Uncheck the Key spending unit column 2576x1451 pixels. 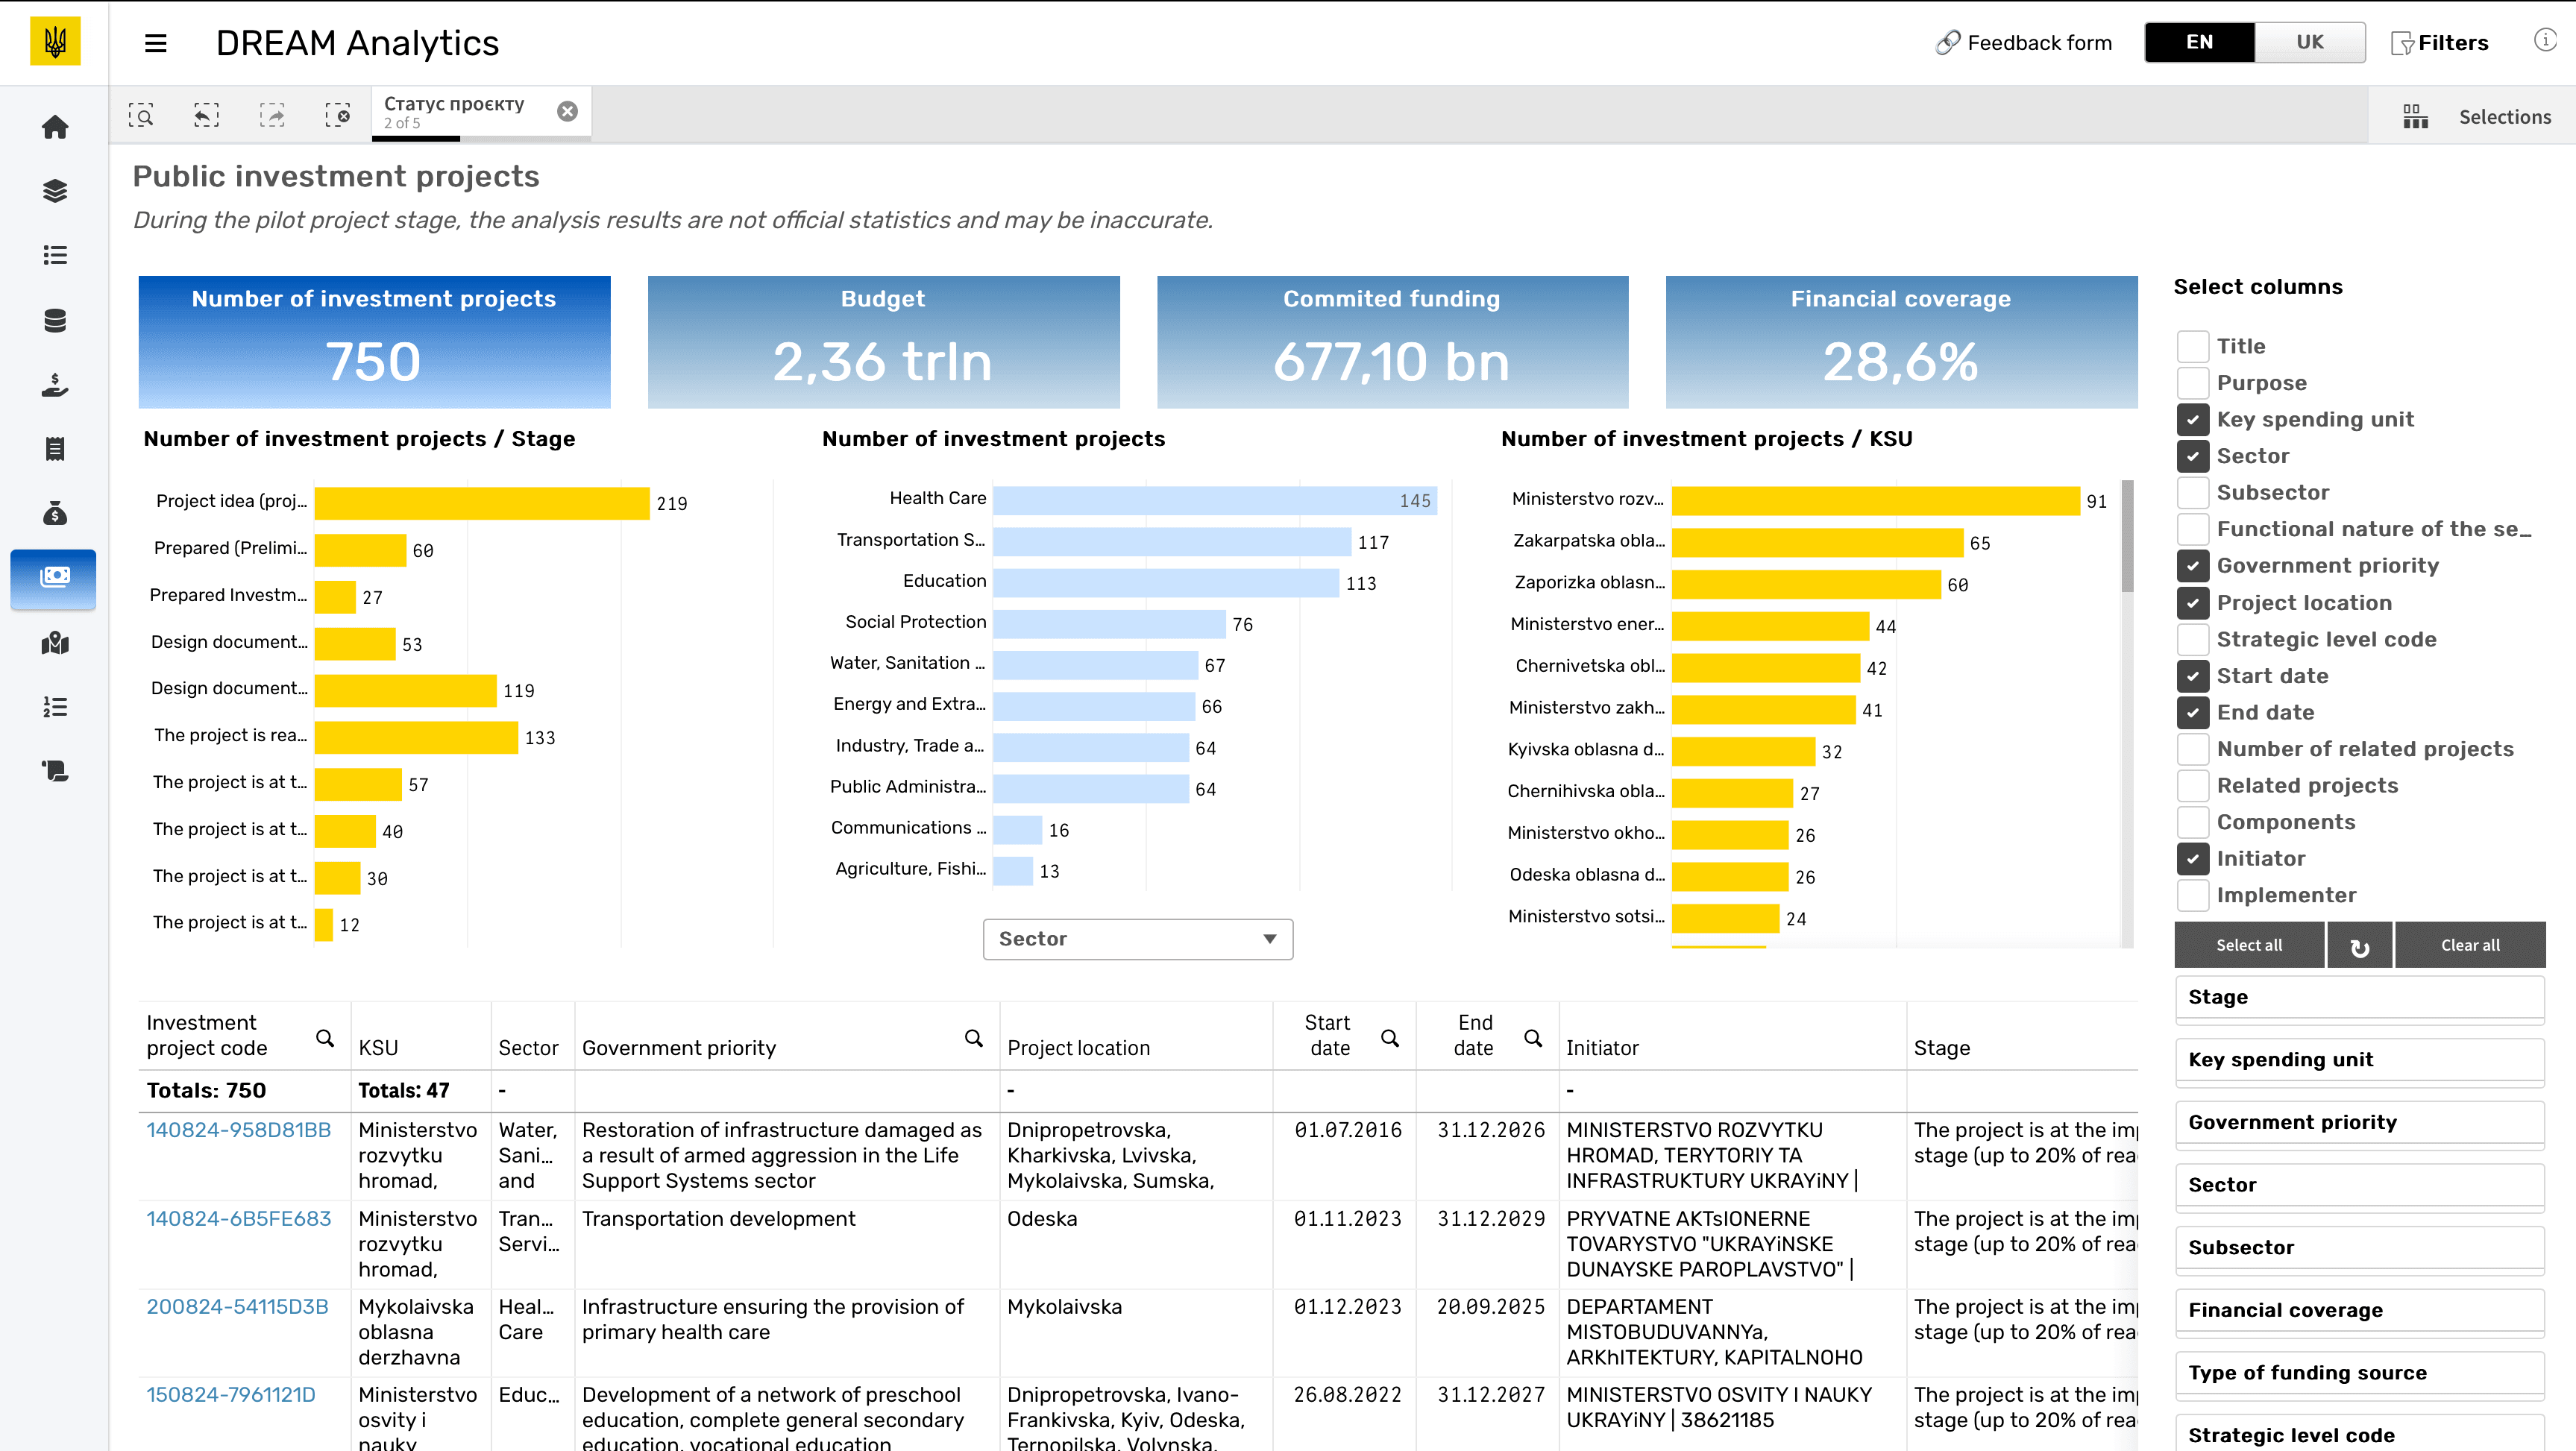coord(2193,419)
